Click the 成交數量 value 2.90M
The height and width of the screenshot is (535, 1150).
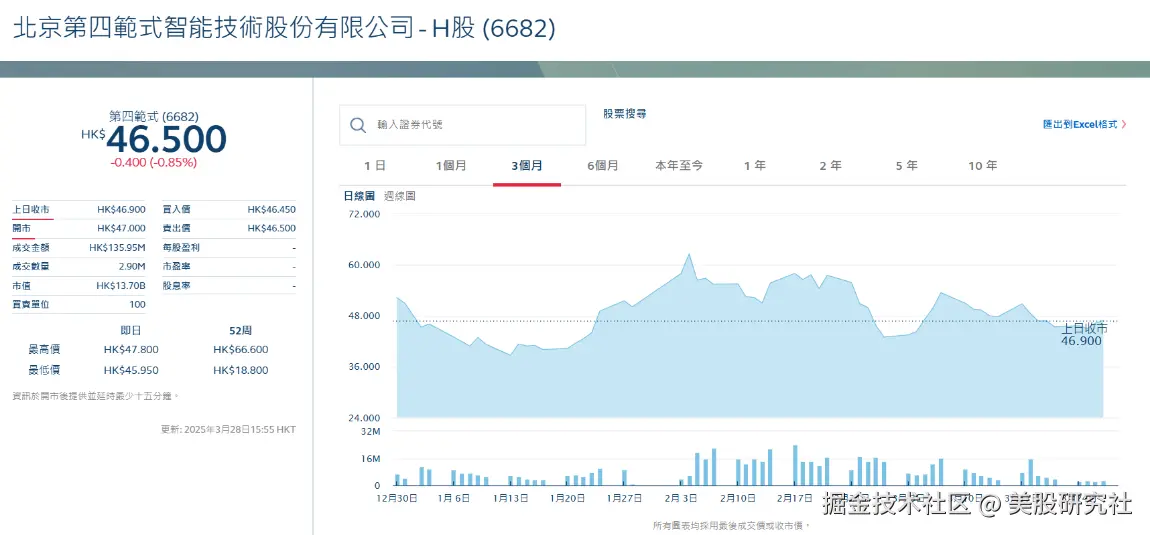click(132, 266)
